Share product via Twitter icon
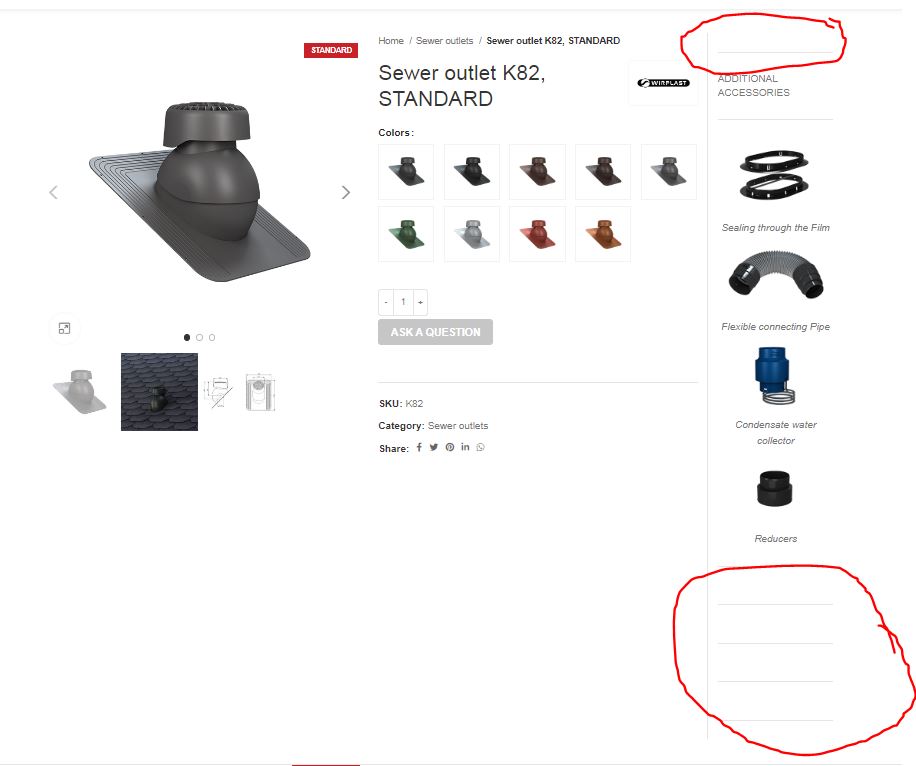The width and height of the screenshot is (916, 766). 433,448
